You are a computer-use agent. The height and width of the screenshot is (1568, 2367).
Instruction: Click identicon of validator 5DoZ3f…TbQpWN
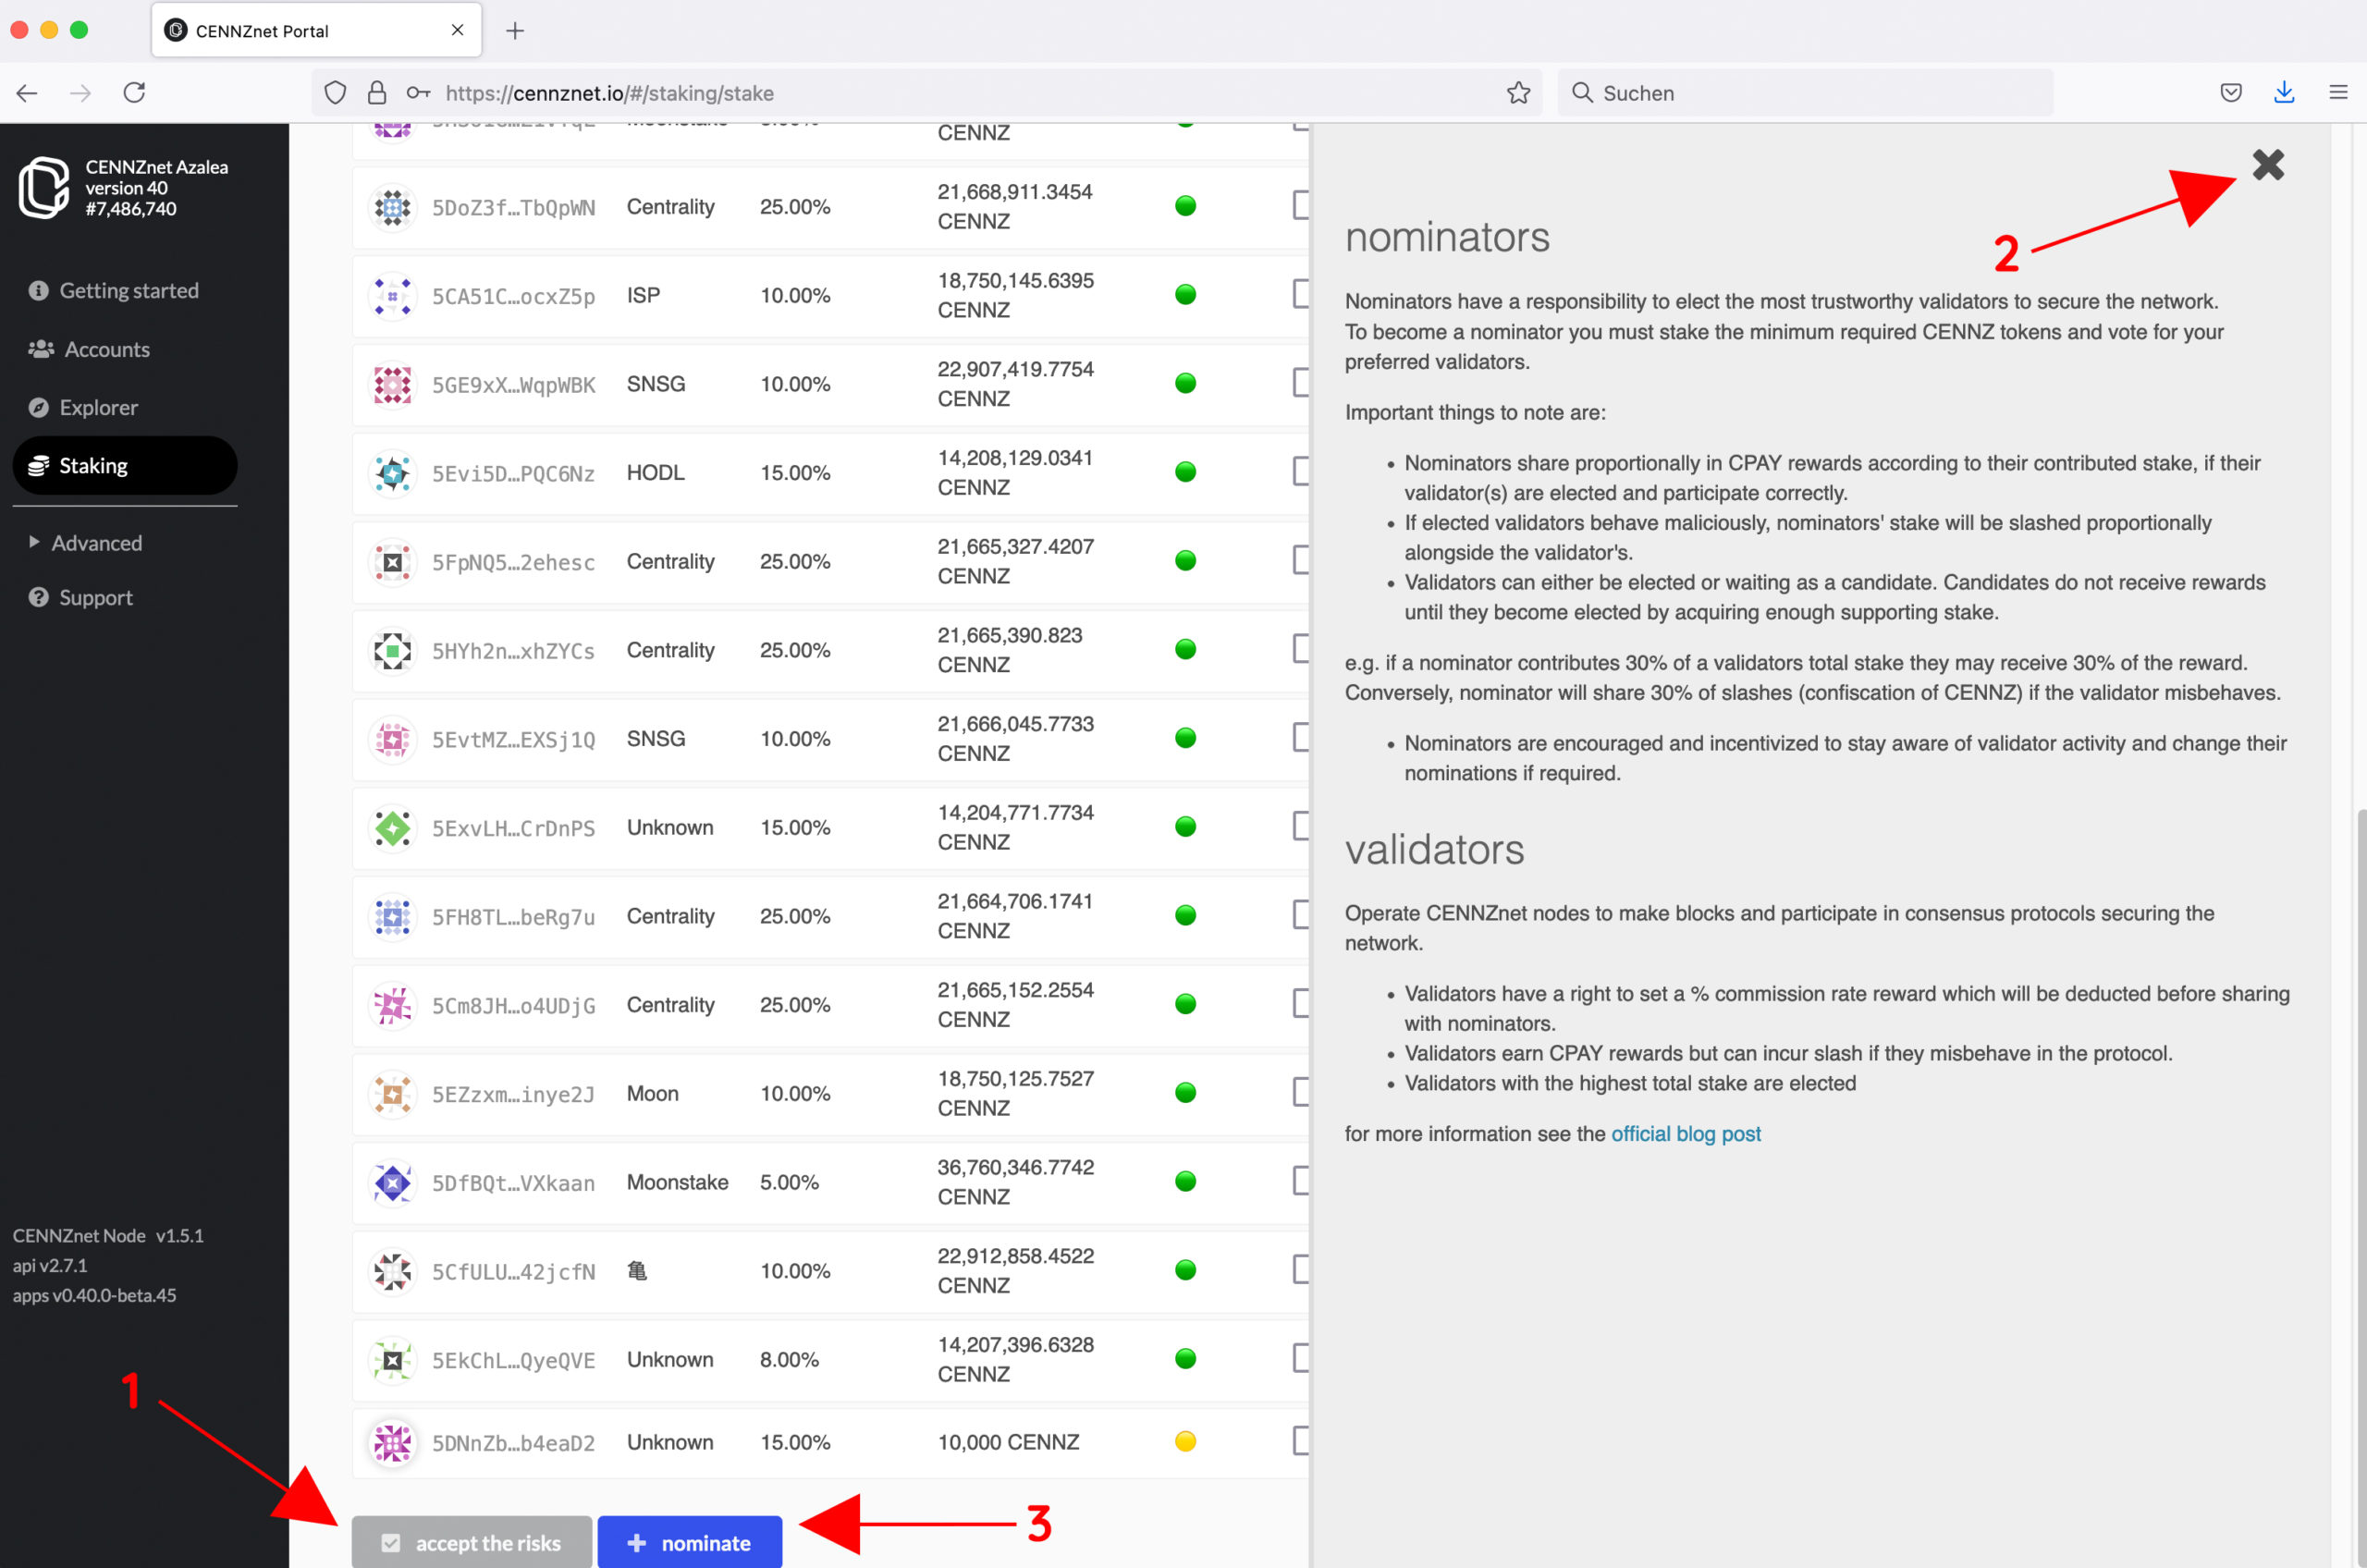(392, 207)
